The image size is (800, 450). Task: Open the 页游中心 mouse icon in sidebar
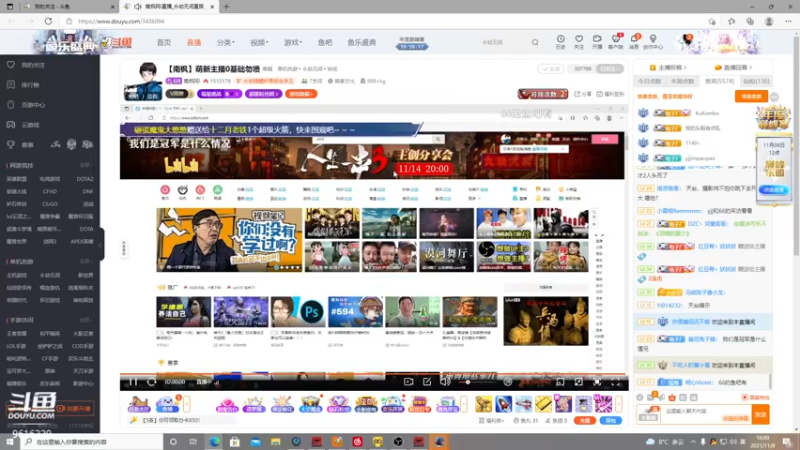click(x=11, y=105)
